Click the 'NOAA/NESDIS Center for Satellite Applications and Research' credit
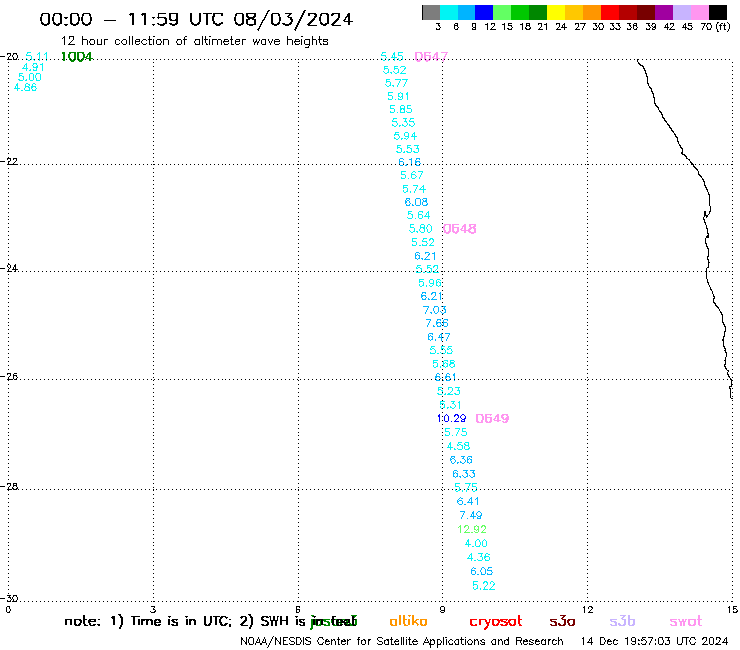 pos(402,642)
